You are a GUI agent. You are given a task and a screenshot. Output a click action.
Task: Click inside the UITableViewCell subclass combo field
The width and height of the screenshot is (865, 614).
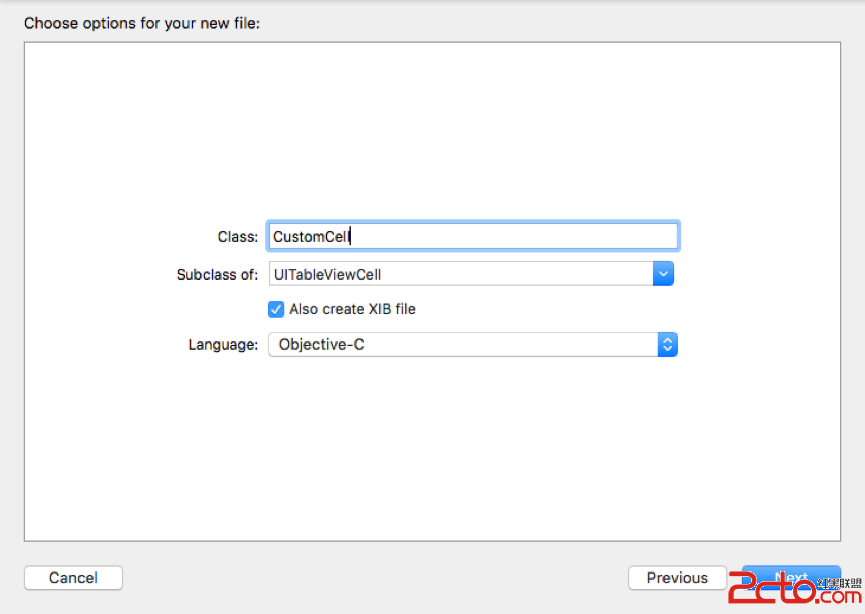460,274
